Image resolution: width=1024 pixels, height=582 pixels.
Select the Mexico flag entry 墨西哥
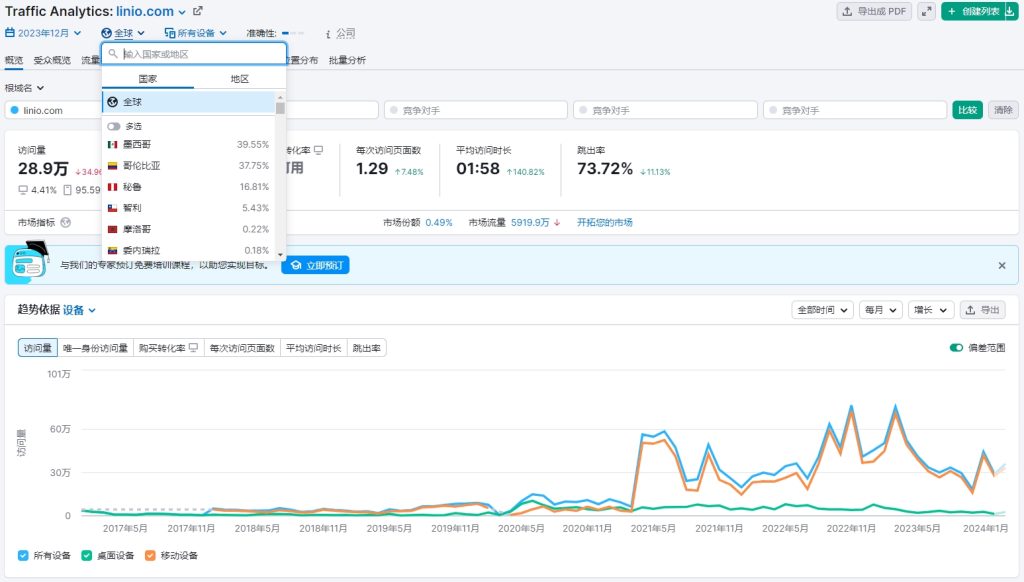tap(188, 144)
